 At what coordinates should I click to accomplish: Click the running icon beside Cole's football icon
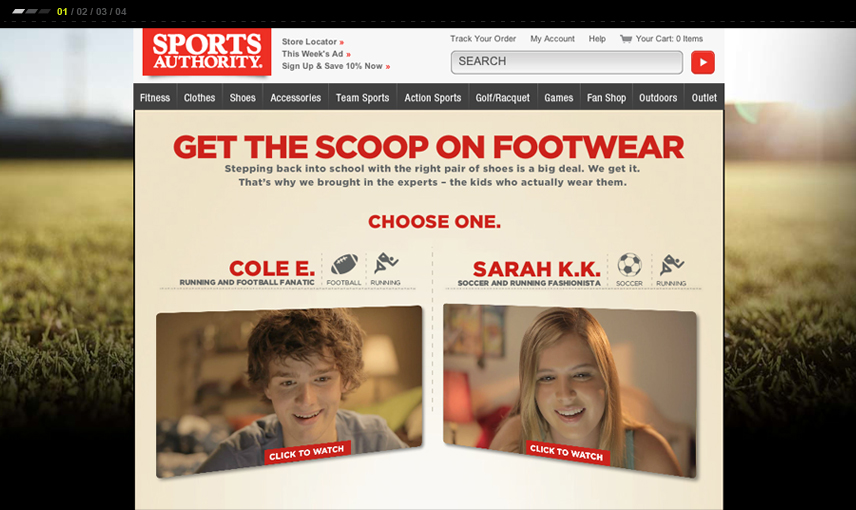pyautogui.click(x=385, y=264)
